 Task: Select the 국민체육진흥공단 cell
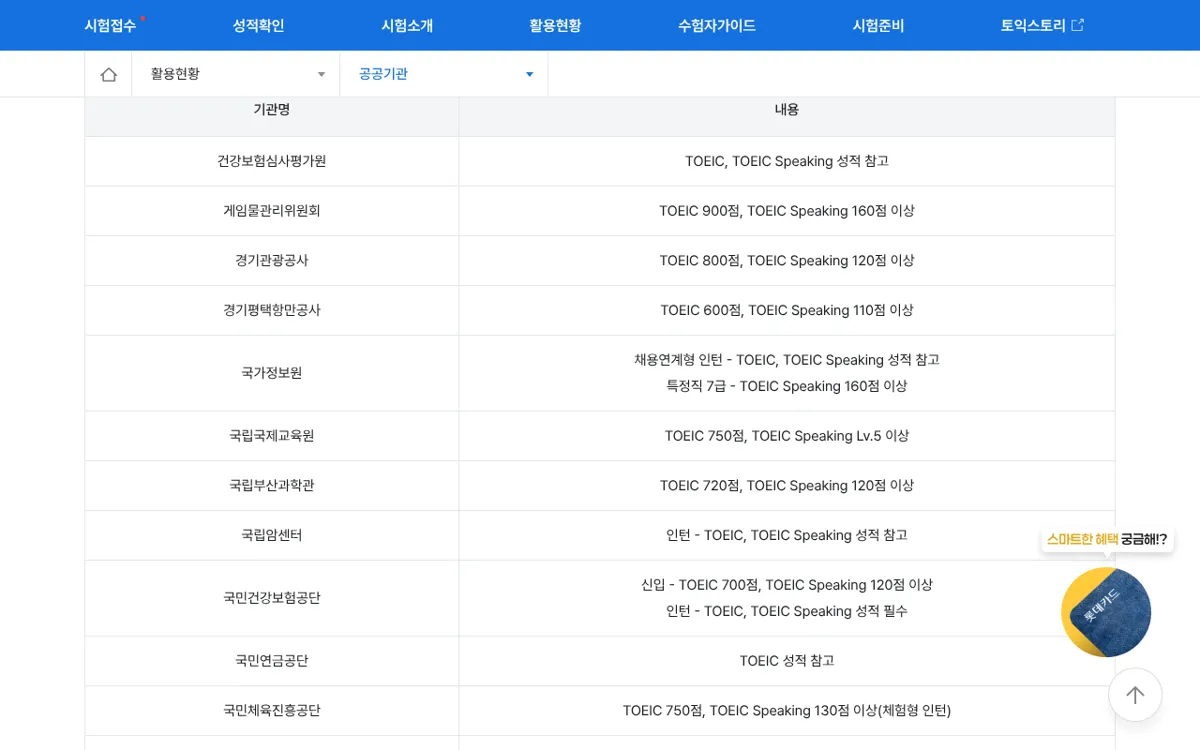[272, 711]
